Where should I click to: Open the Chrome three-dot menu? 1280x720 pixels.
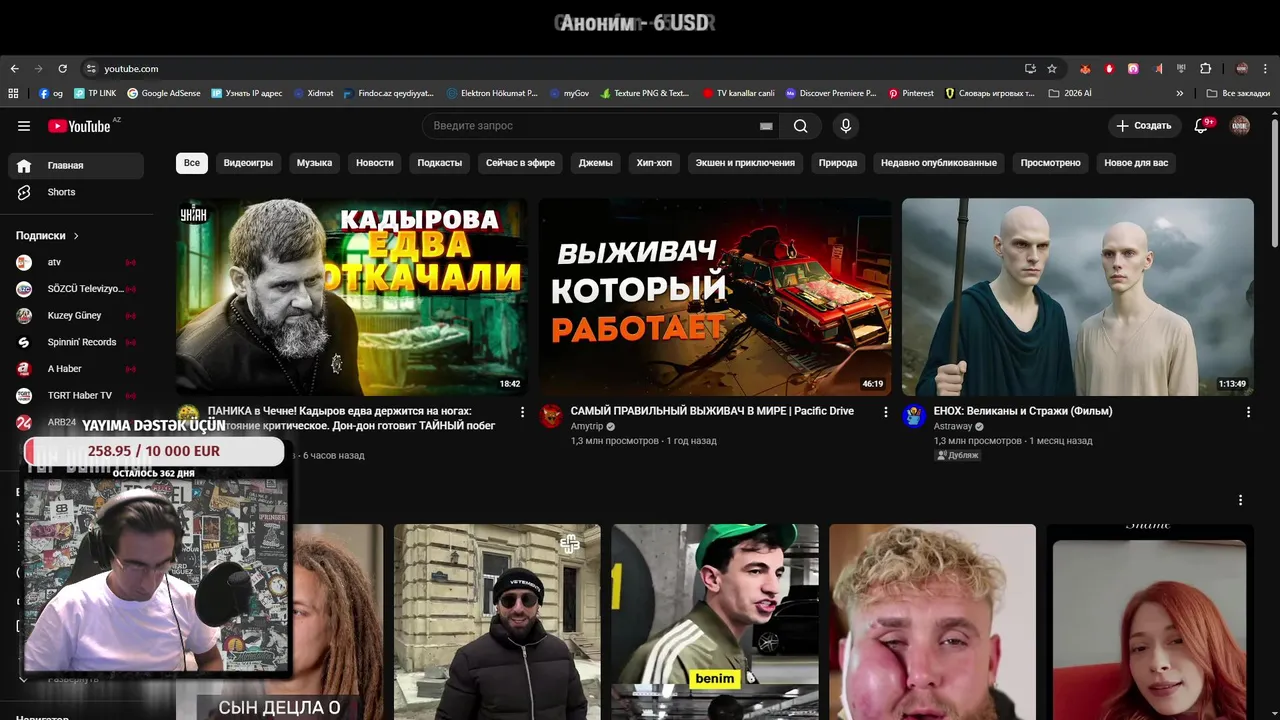coord(1267,69)
